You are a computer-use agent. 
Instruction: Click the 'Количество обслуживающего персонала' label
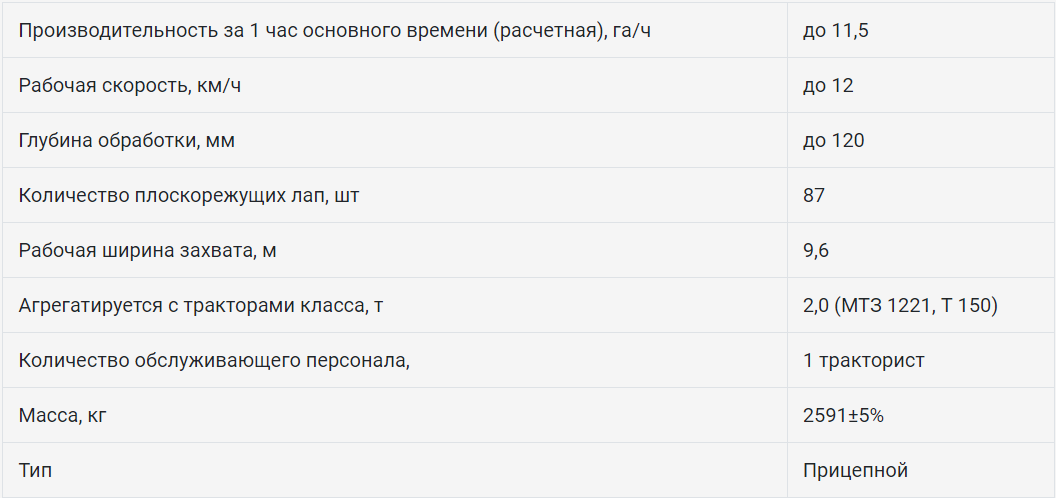214,360
